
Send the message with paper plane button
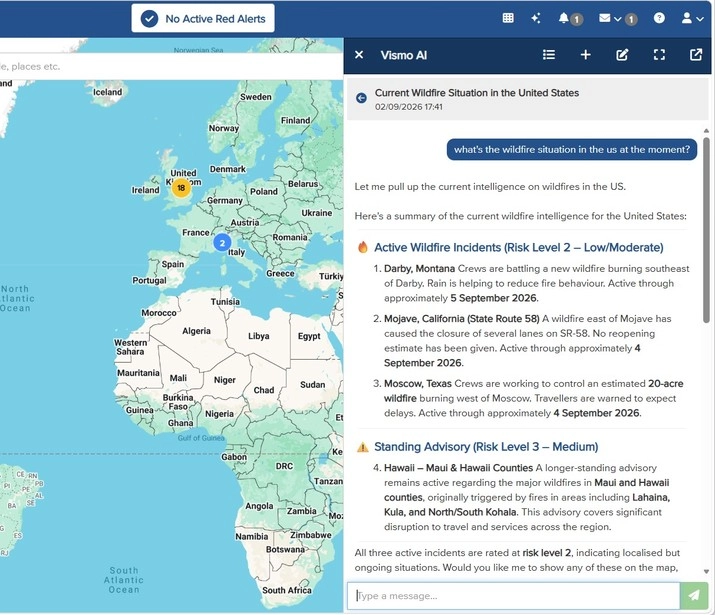pyautogui.click(x=694, y=595)
